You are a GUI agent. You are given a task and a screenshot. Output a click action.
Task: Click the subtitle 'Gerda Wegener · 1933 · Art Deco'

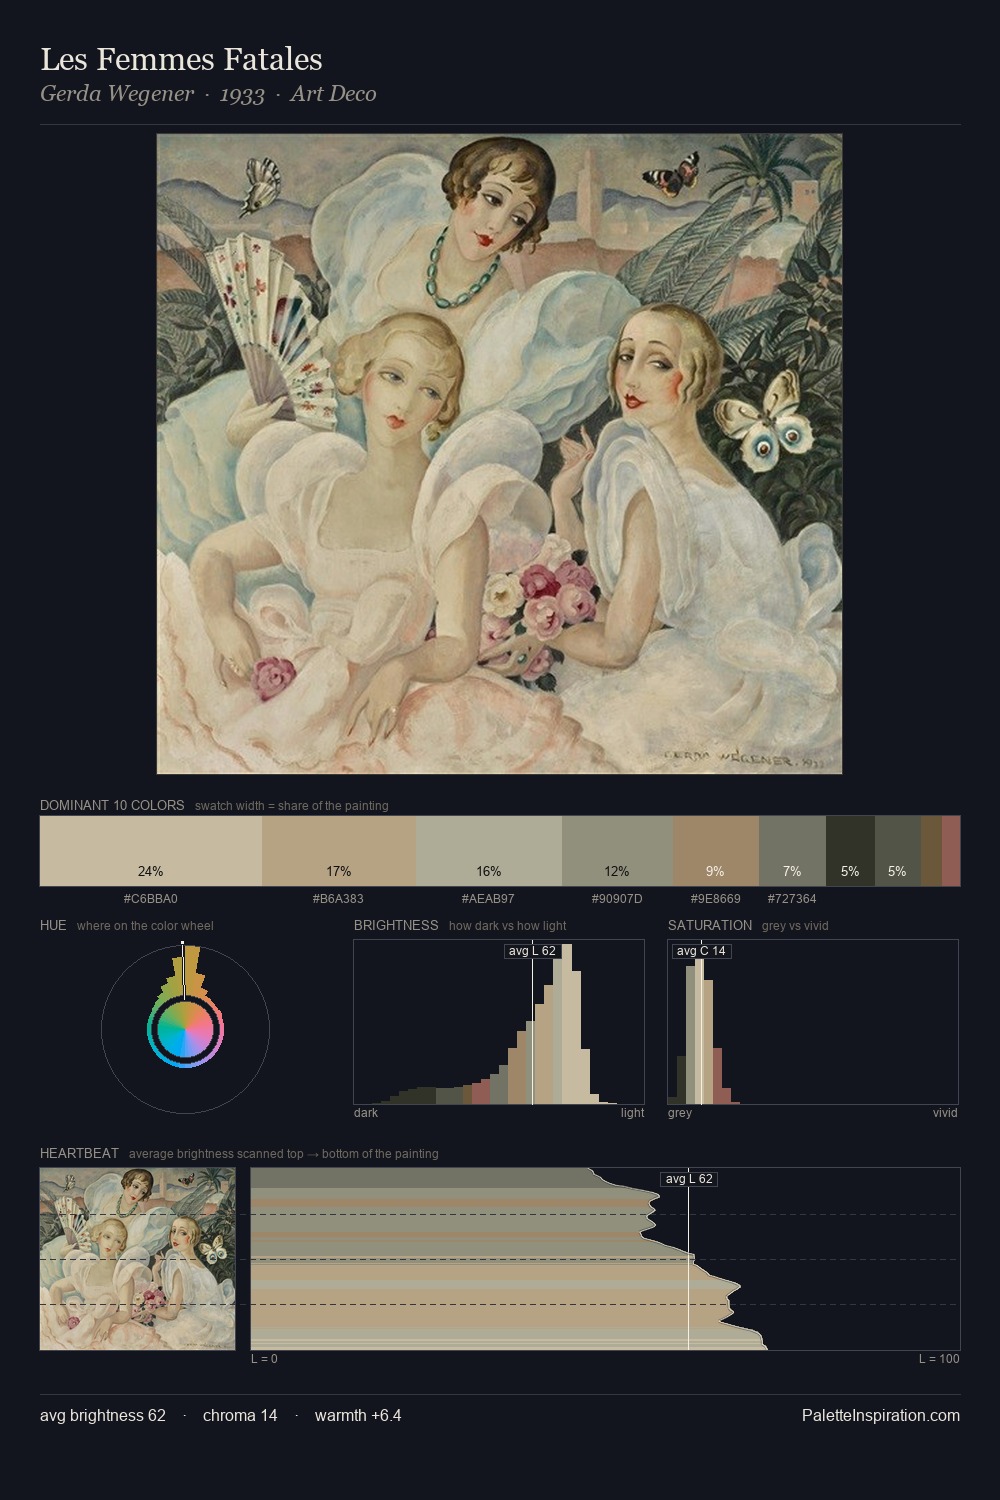(x=208, y=94)
